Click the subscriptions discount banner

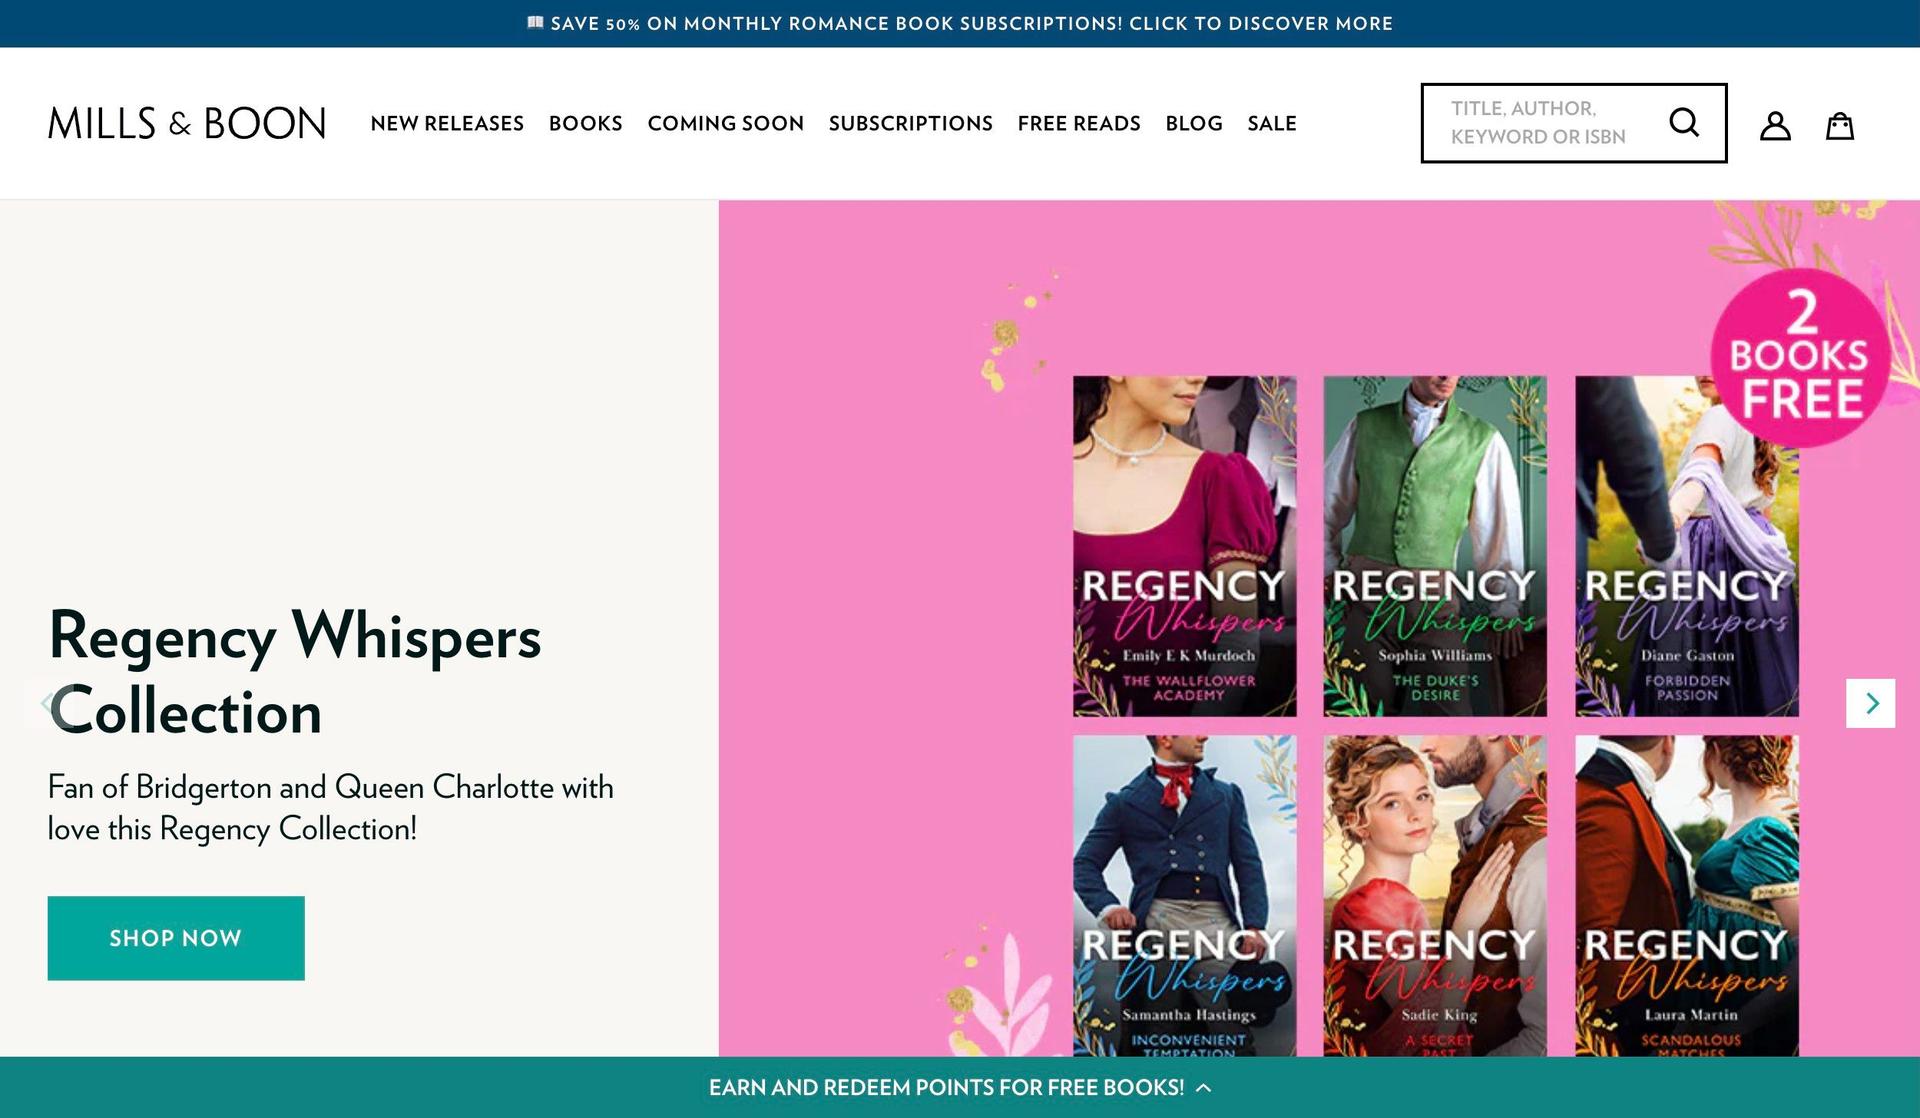click(x=960, y=23)
